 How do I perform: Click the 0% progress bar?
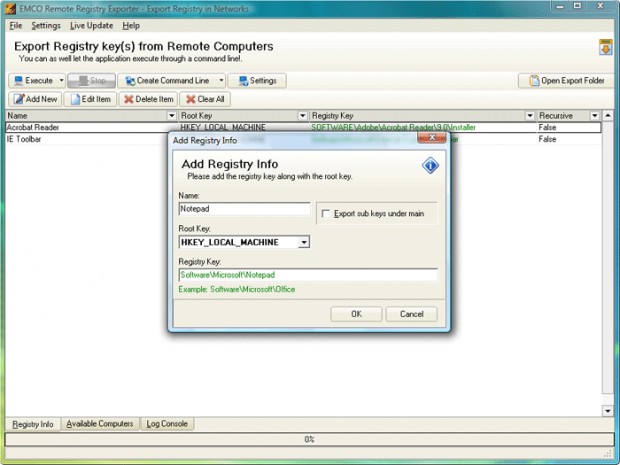(x=310, y=440)
